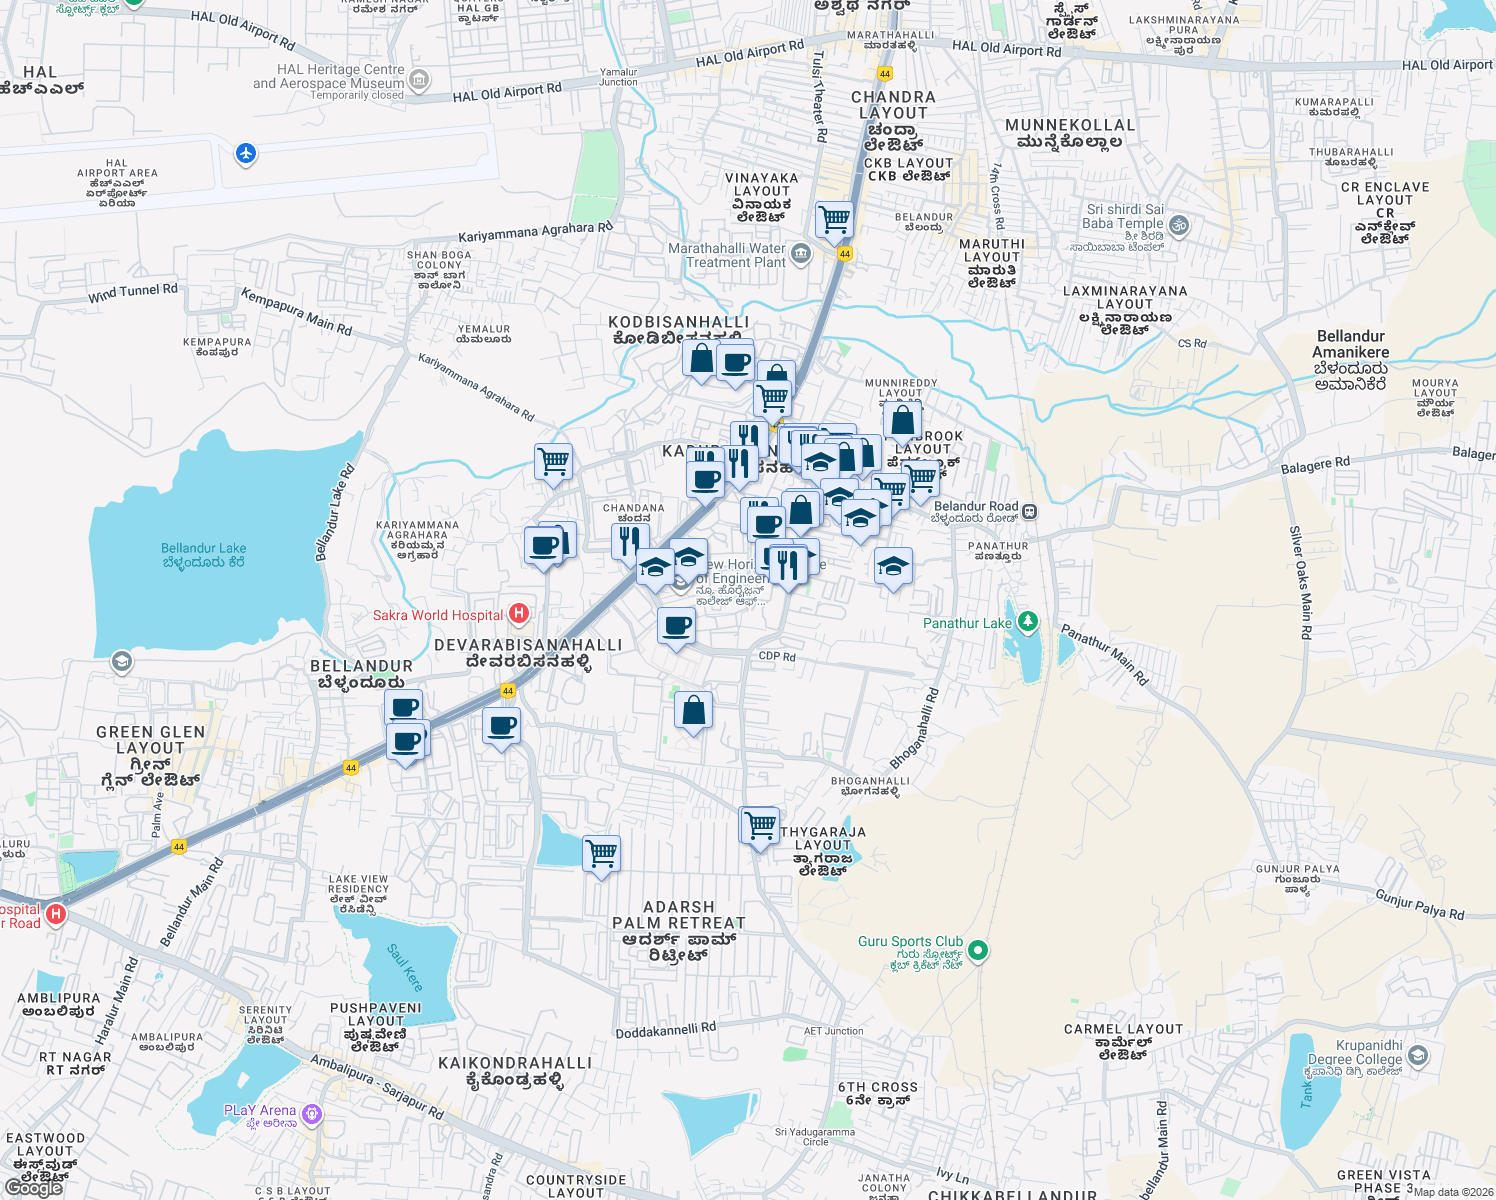Screen dimensions: 1496x1200
Task: Select the purple PLaY Arena marker
Action: point(312,1112)
